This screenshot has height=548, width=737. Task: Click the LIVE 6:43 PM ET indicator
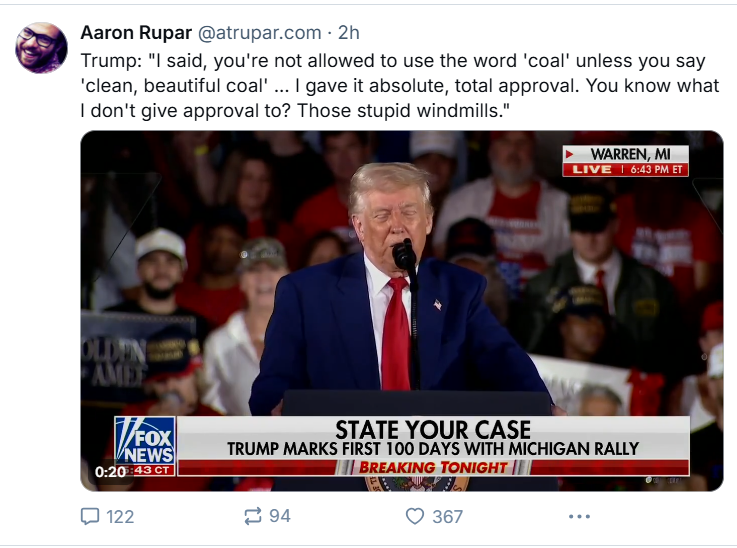(x=626, y=170)
